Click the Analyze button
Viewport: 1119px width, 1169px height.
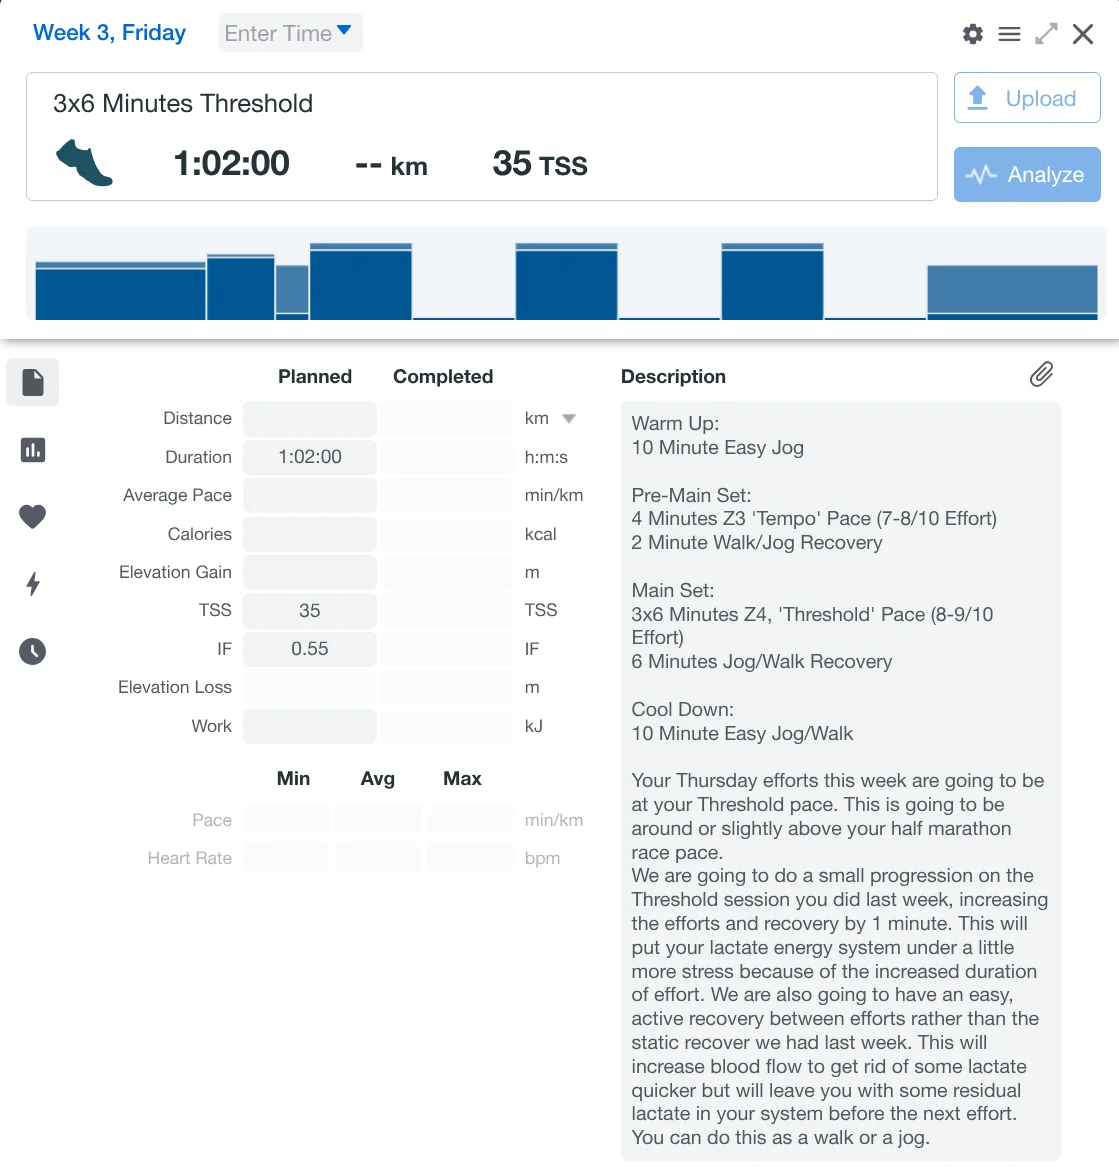coord(1027,175)
